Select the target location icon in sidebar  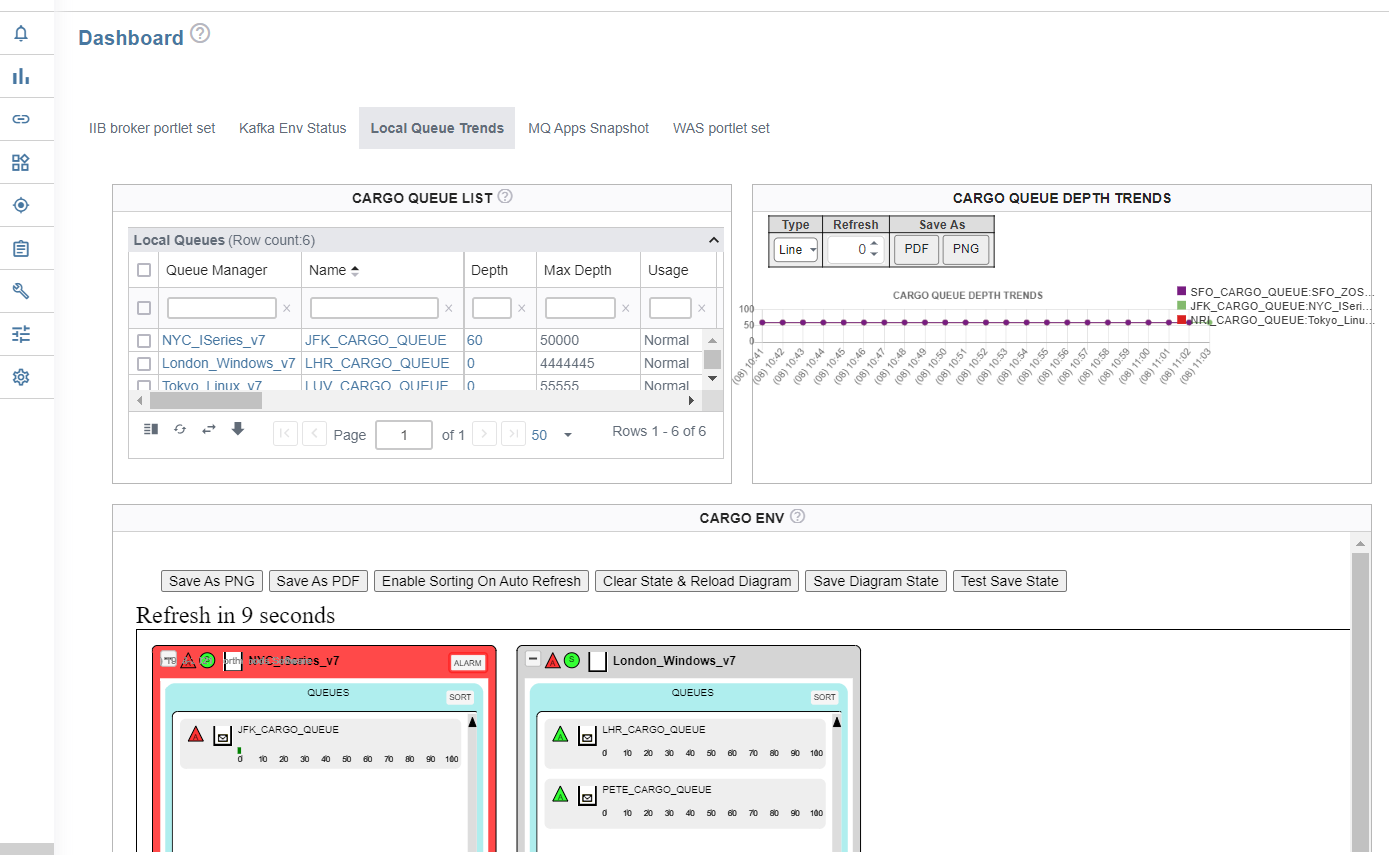click(21, 204)
